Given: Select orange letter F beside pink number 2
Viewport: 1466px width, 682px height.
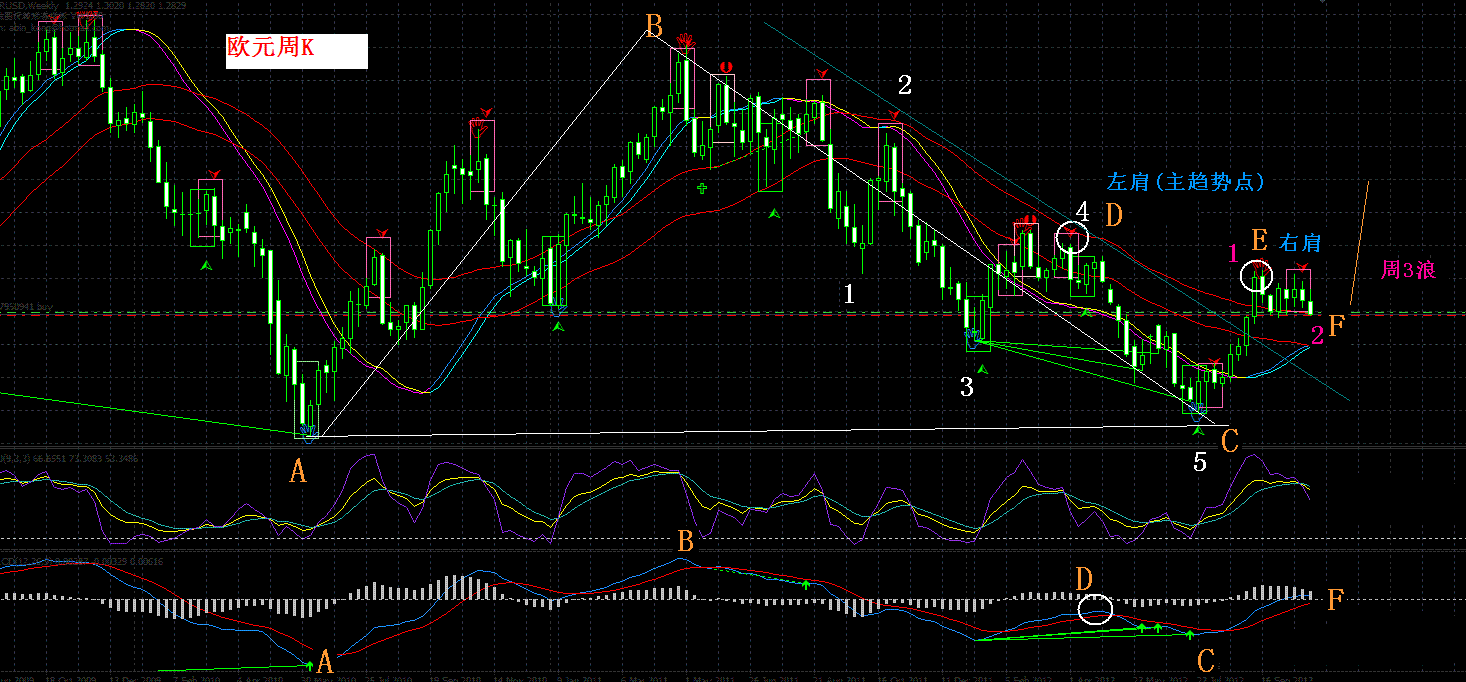Looking at the screenshot, I should pyautogui.click(x=1337, y=325).
